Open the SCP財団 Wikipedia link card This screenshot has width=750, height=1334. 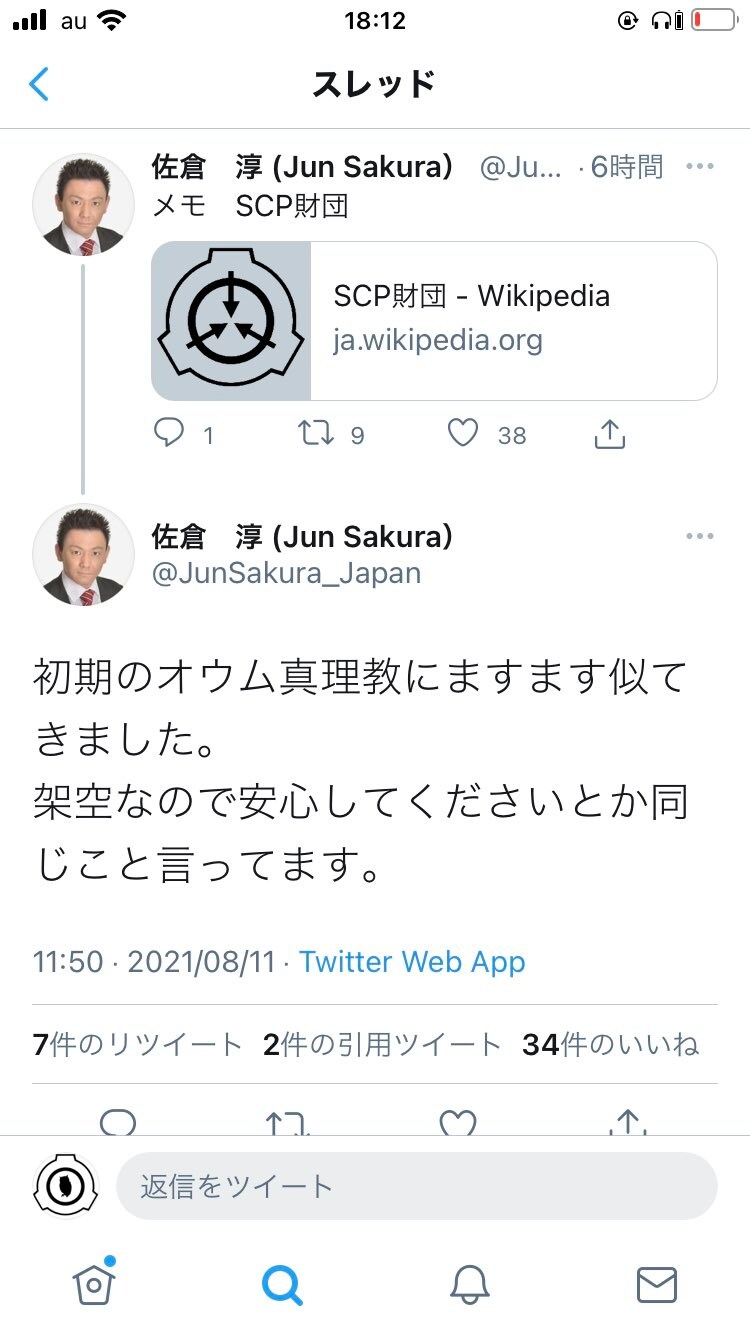[x=434, y=321]
